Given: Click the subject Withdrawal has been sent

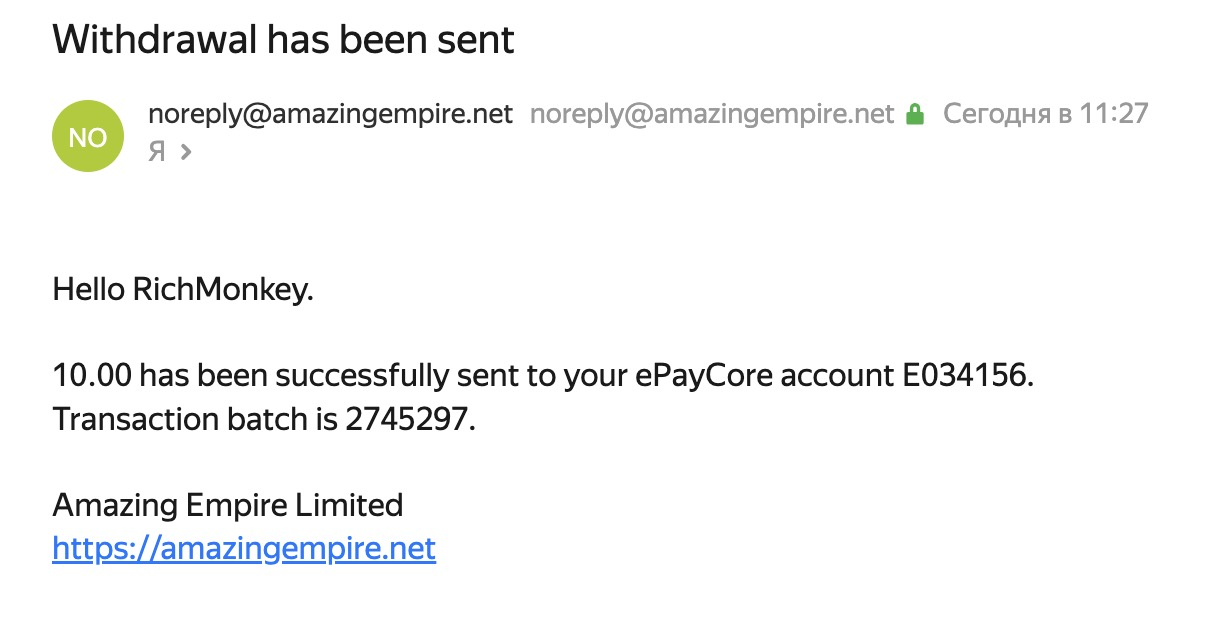Looking at the screenshot, I should coord(283,39).
